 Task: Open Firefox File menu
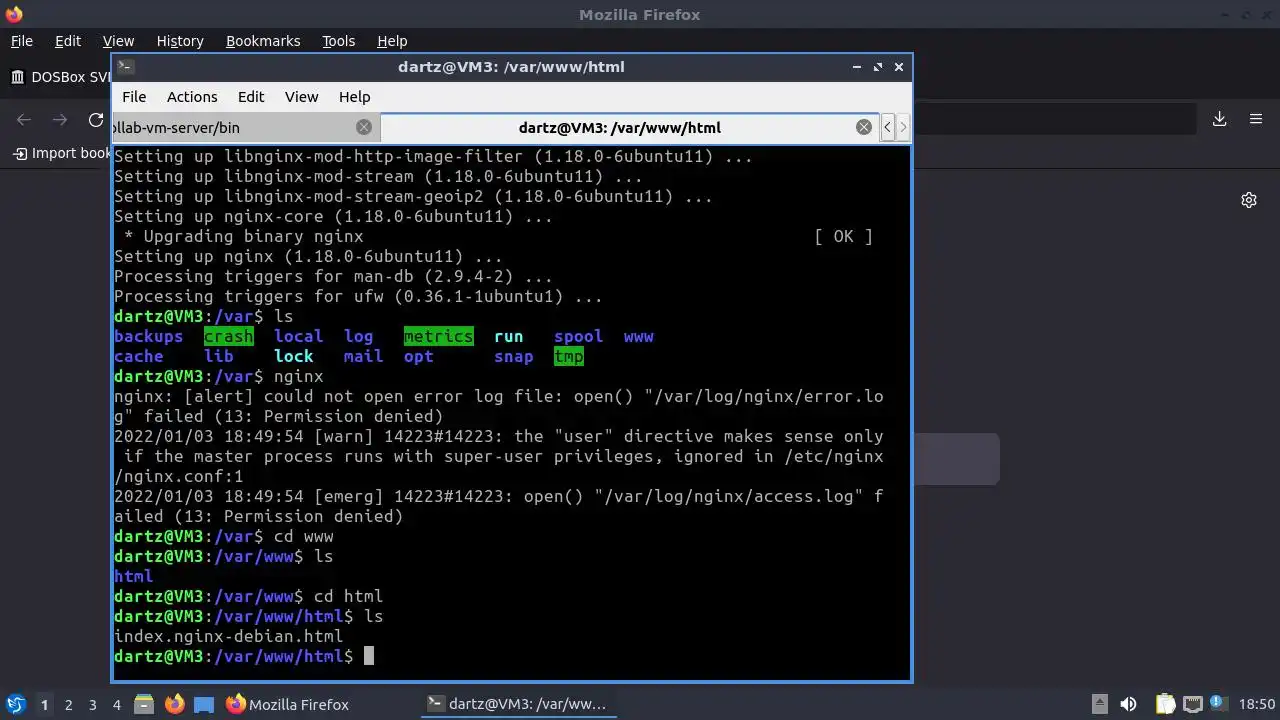[x=22, y=41]
